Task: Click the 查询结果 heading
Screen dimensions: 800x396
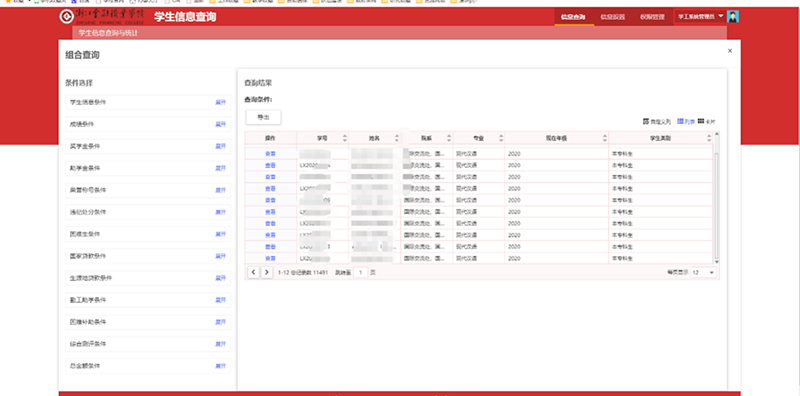Action: tap(258, 83)
